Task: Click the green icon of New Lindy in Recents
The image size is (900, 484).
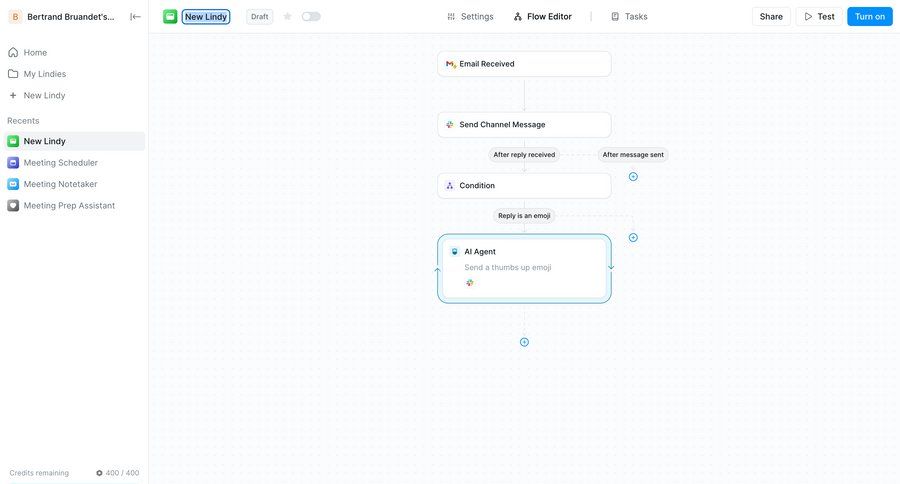Action: pos(13,141)
